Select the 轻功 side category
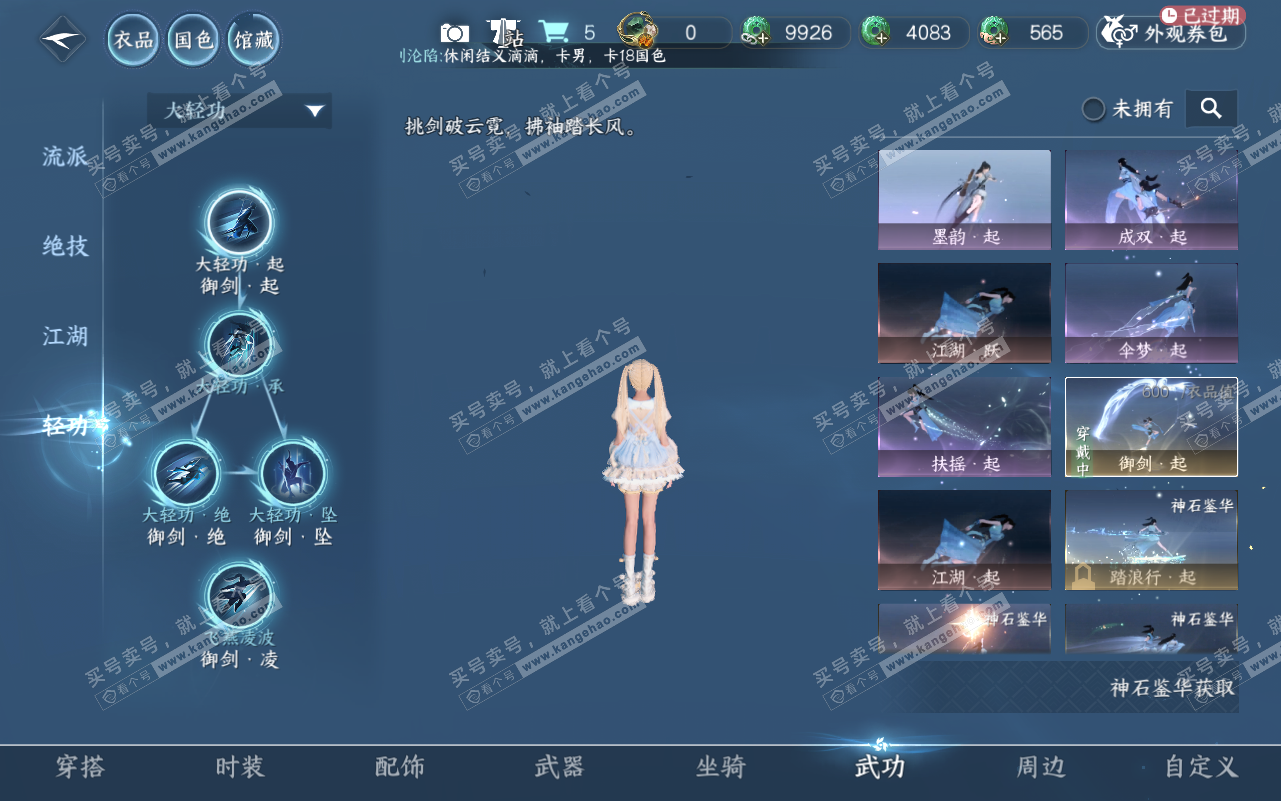The image size is (1281, 801). 66,426
